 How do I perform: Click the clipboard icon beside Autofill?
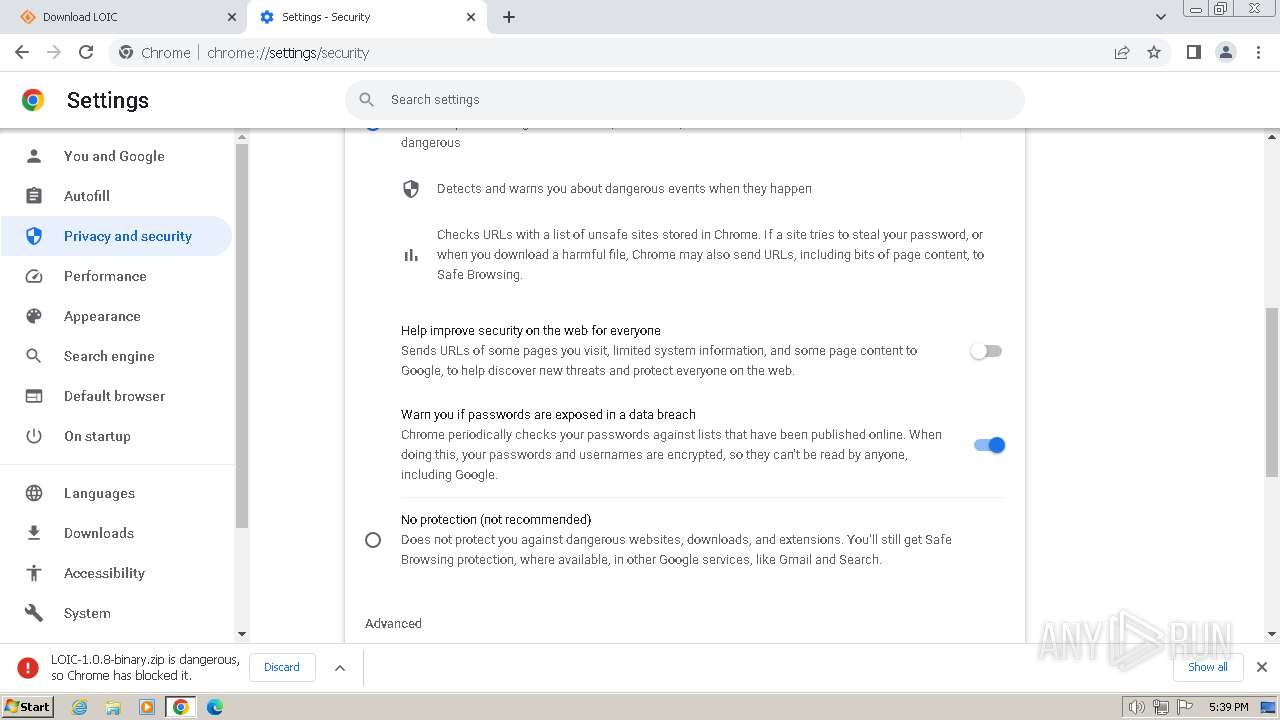point(34,196)
